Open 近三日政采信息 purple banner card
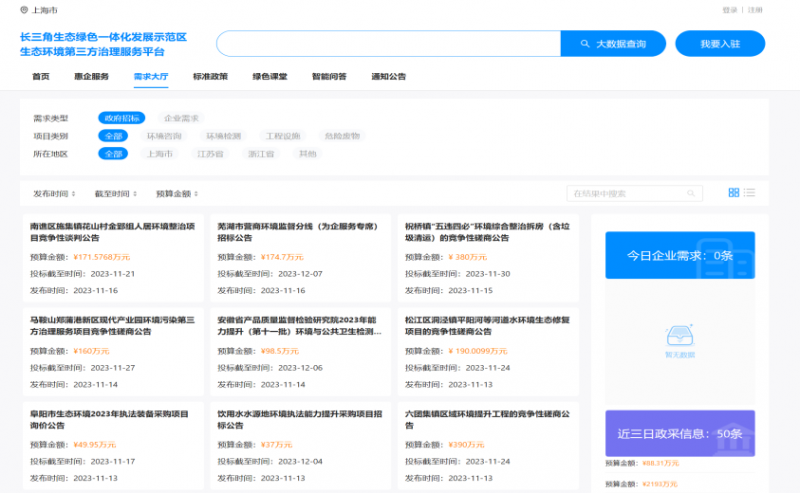800x493 pixels. pos(680,433)
